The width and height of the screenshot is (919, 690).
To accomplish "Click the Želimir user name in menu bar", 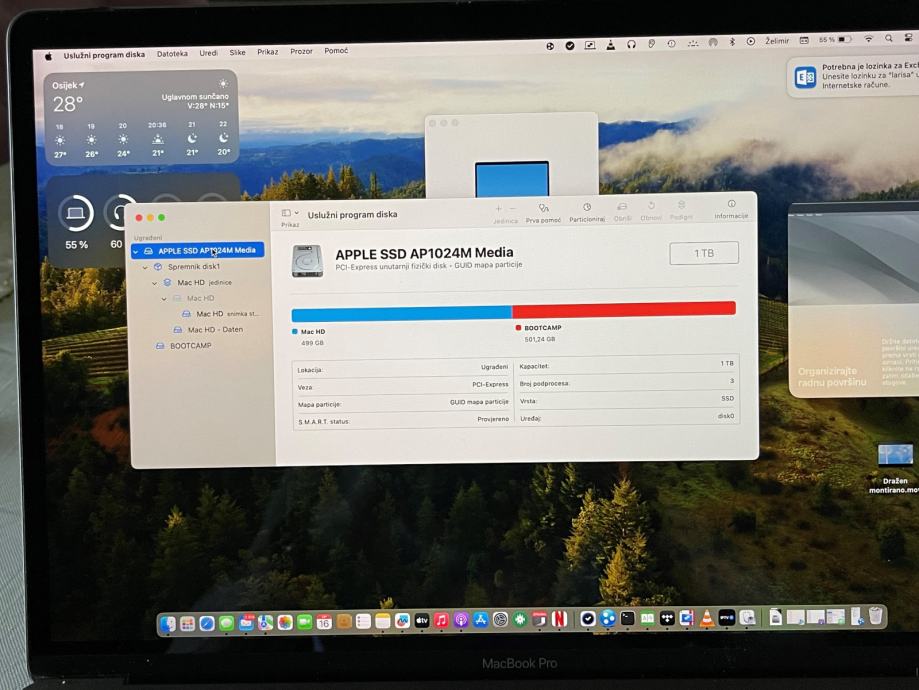I will (777, 41).
